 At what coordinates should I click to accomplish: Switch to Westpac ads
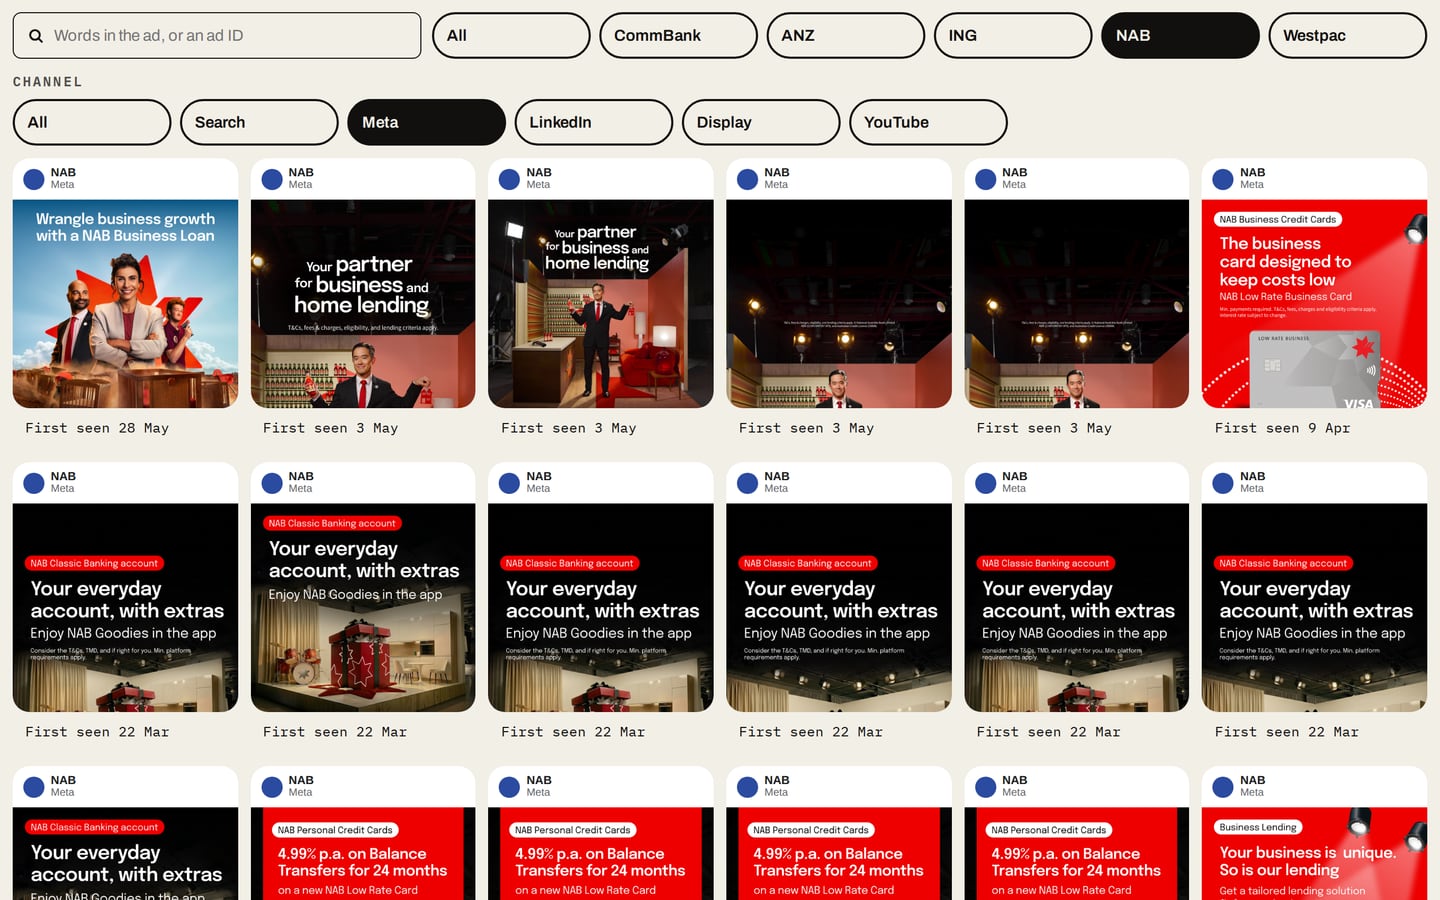(x=1348, y=36)
